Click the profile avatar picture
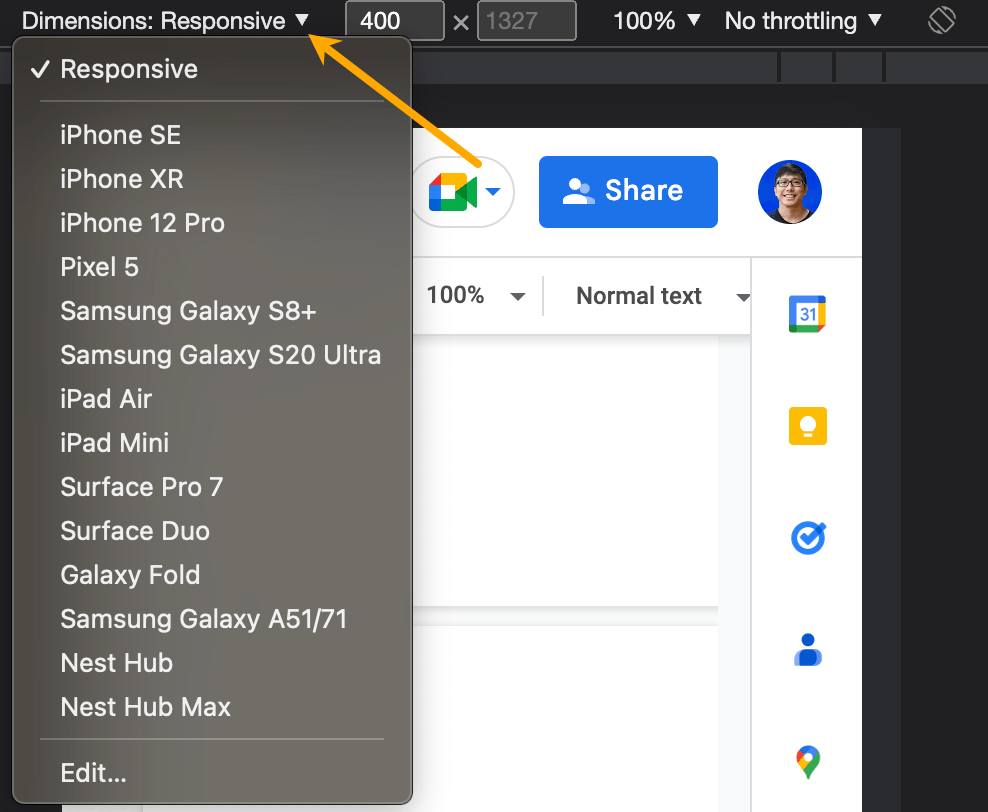The width and height of the screenshot is (988, 812). 789,190
